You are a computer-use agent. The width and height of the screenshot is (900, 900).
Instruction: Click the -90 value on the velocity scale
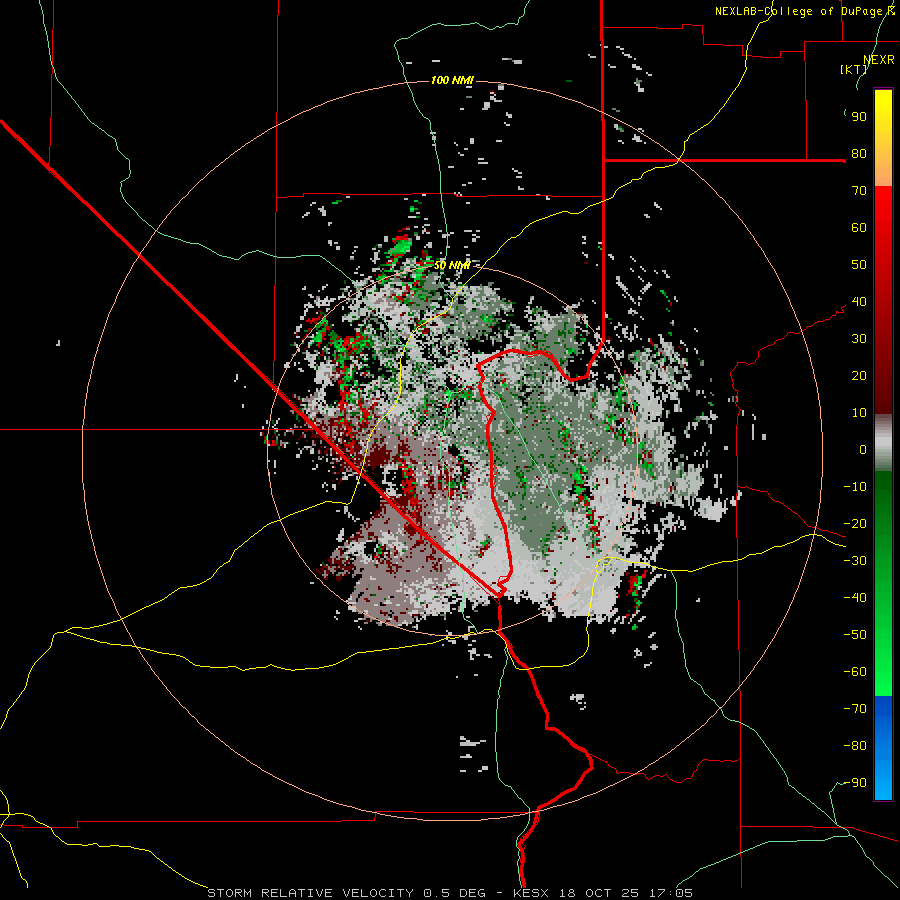coord(855,783)
